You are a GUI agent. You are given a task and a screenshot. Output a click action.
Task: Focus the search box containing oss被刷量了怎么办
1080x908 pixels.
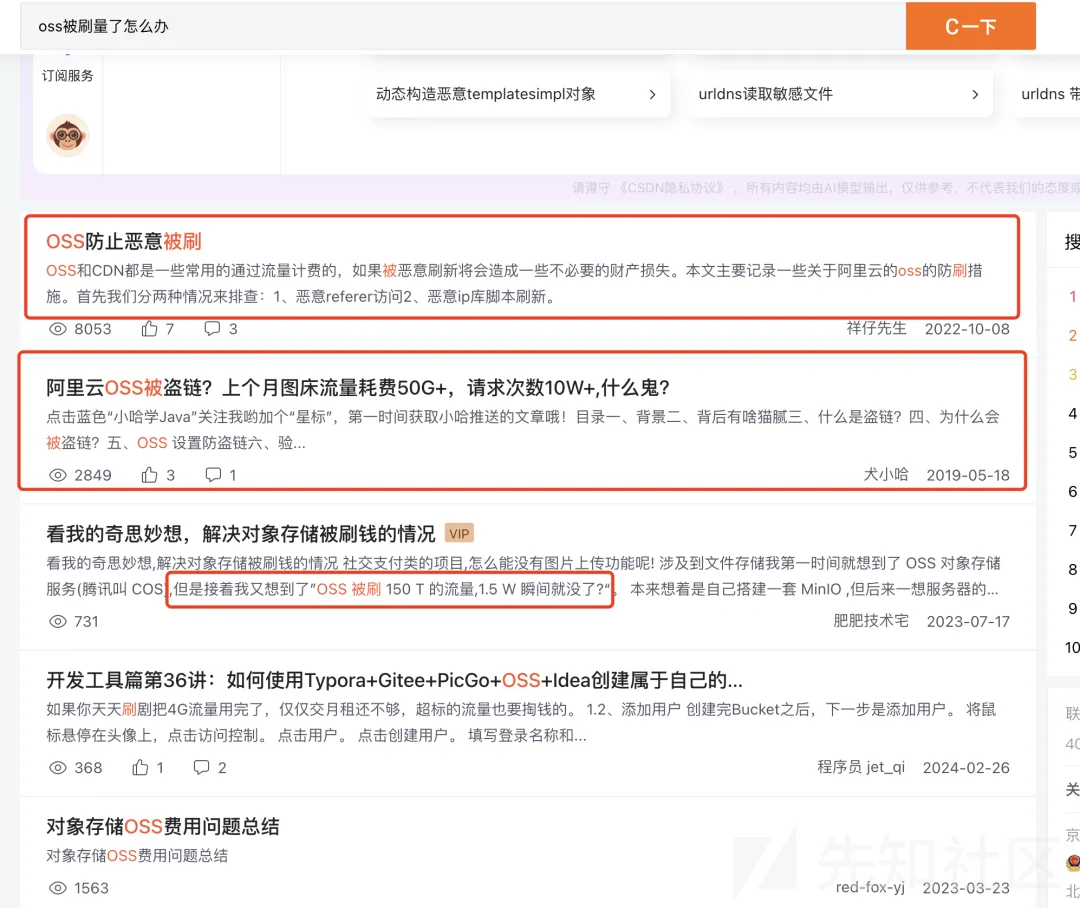[x=463, y=26]
